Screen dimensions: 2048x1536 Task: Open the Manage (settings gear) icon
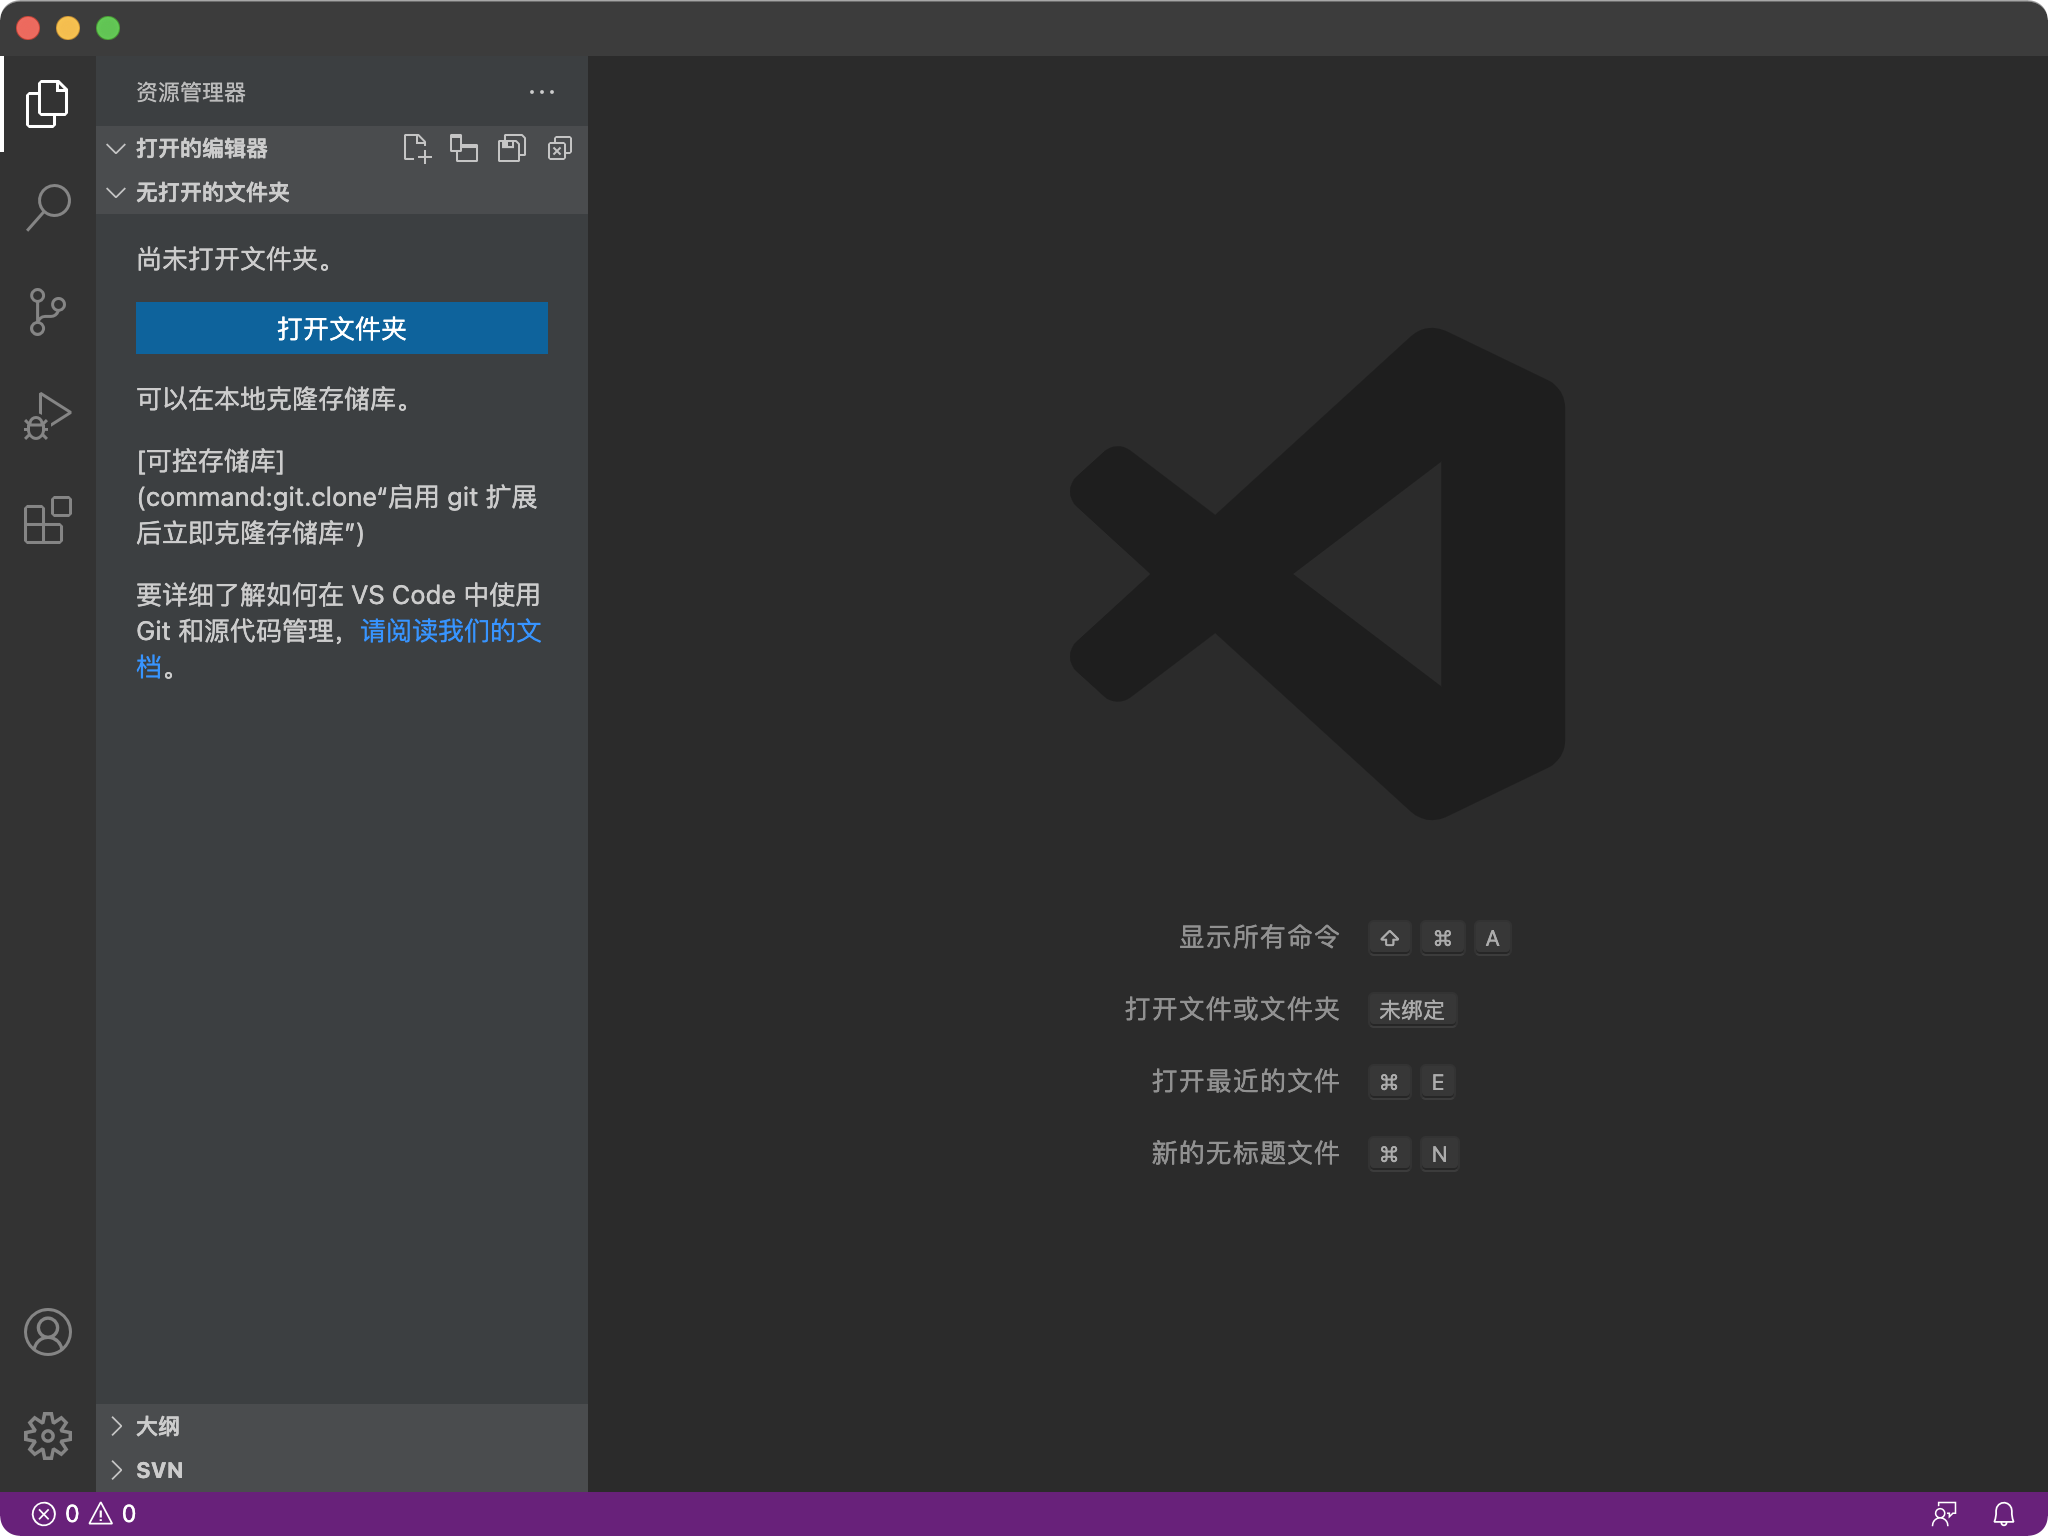[47, 1436]
